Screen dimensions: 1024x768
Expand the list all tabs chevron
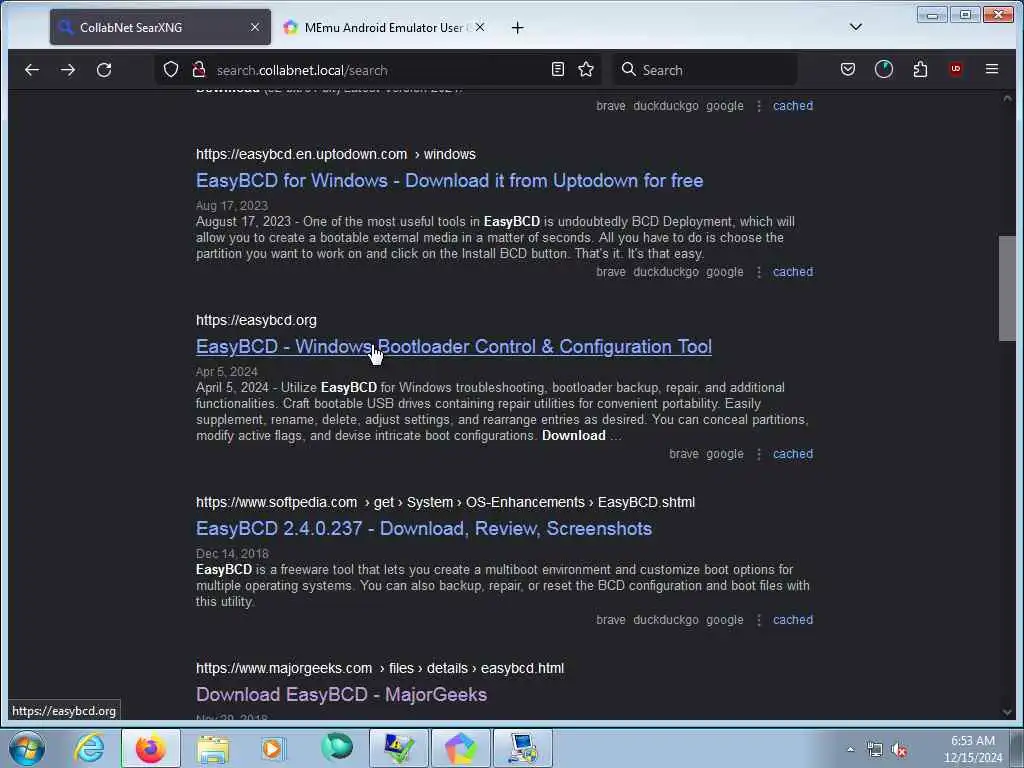click(x=856, y=27)
